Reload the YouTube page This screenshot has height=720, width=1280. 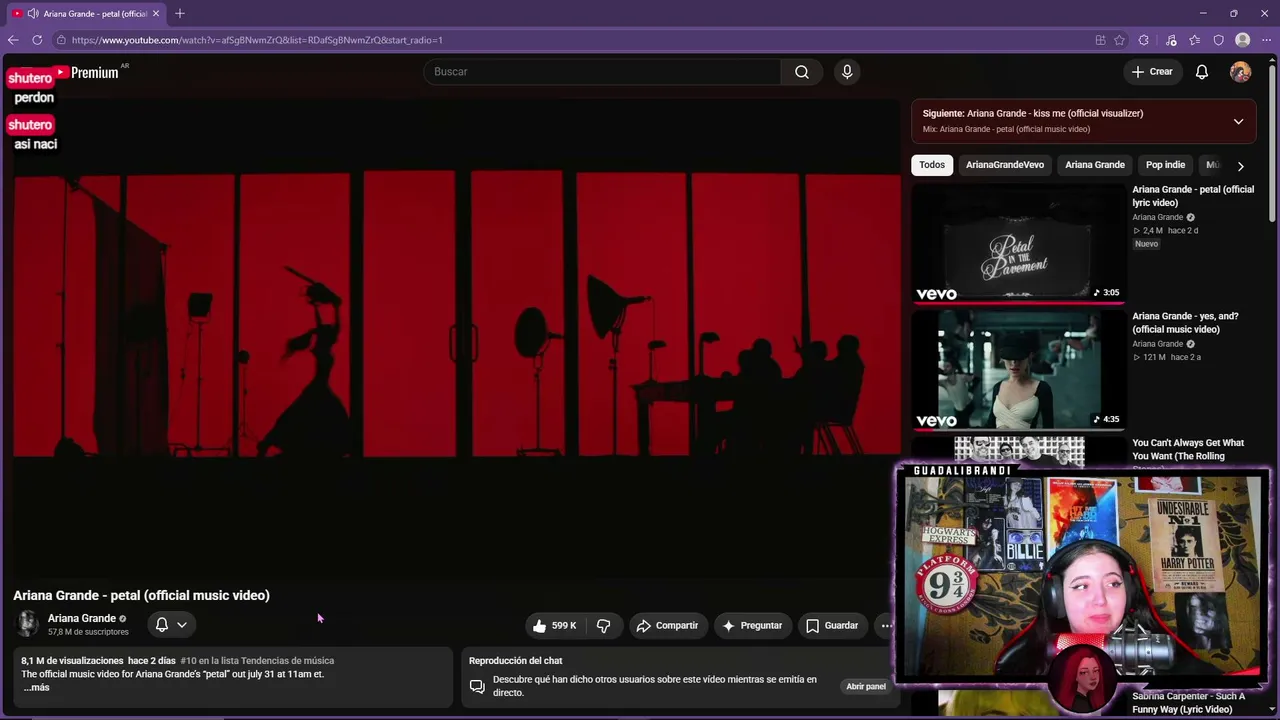pos(37,40)
